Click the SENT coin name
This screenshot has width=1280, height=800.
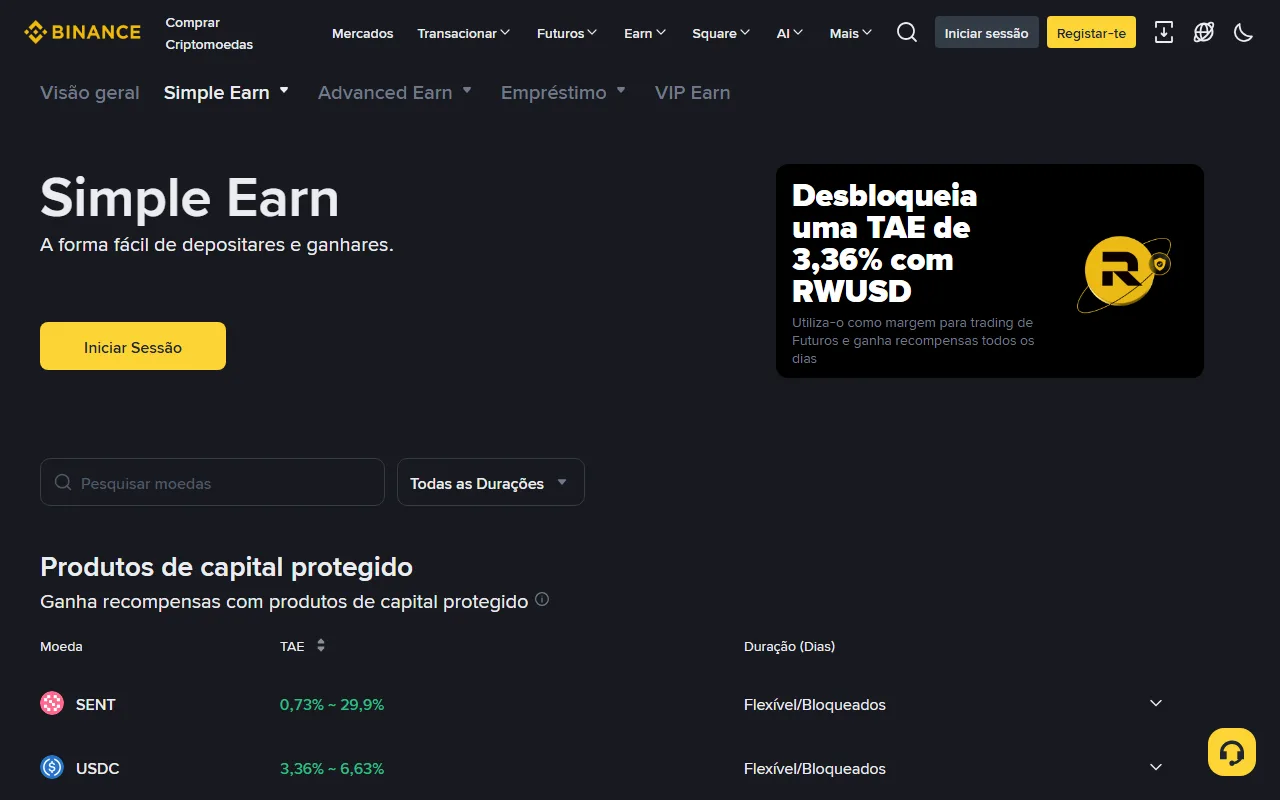96,704
